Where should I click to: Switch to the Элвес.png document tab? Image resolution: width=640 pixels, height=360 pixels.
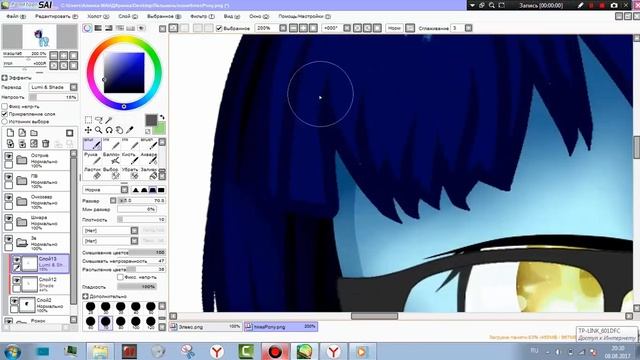point(206,327)
